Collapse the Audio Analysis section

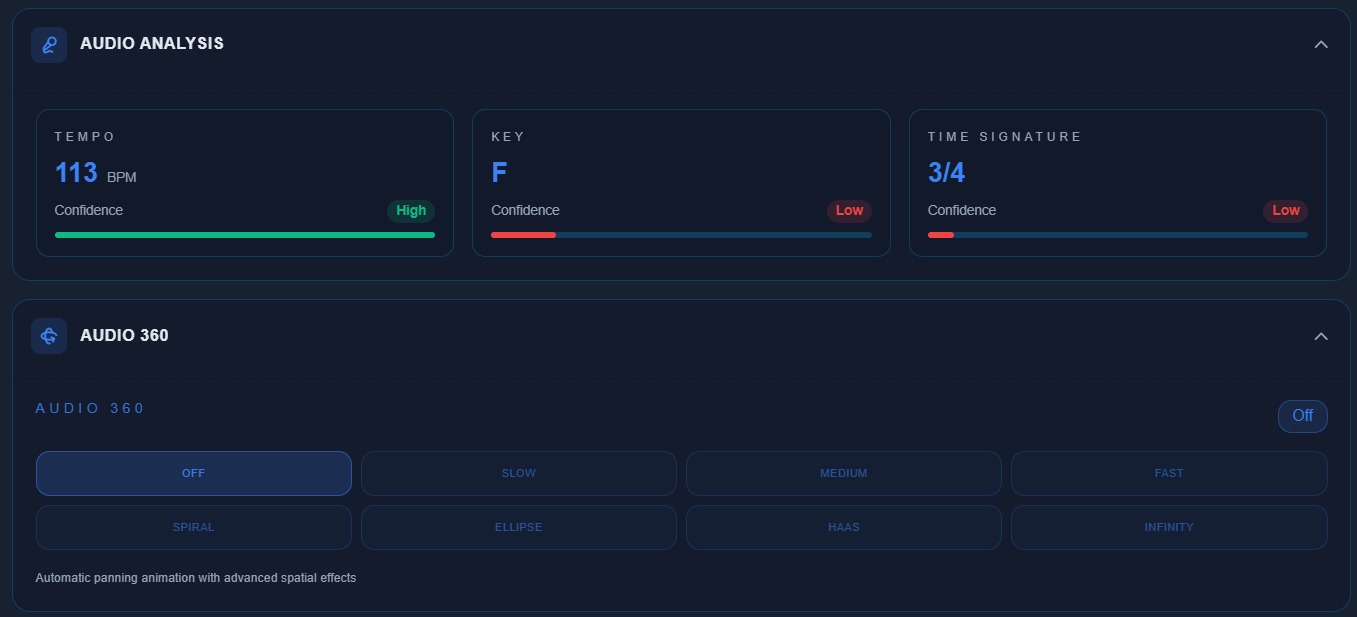click(x=1321, y=45)
